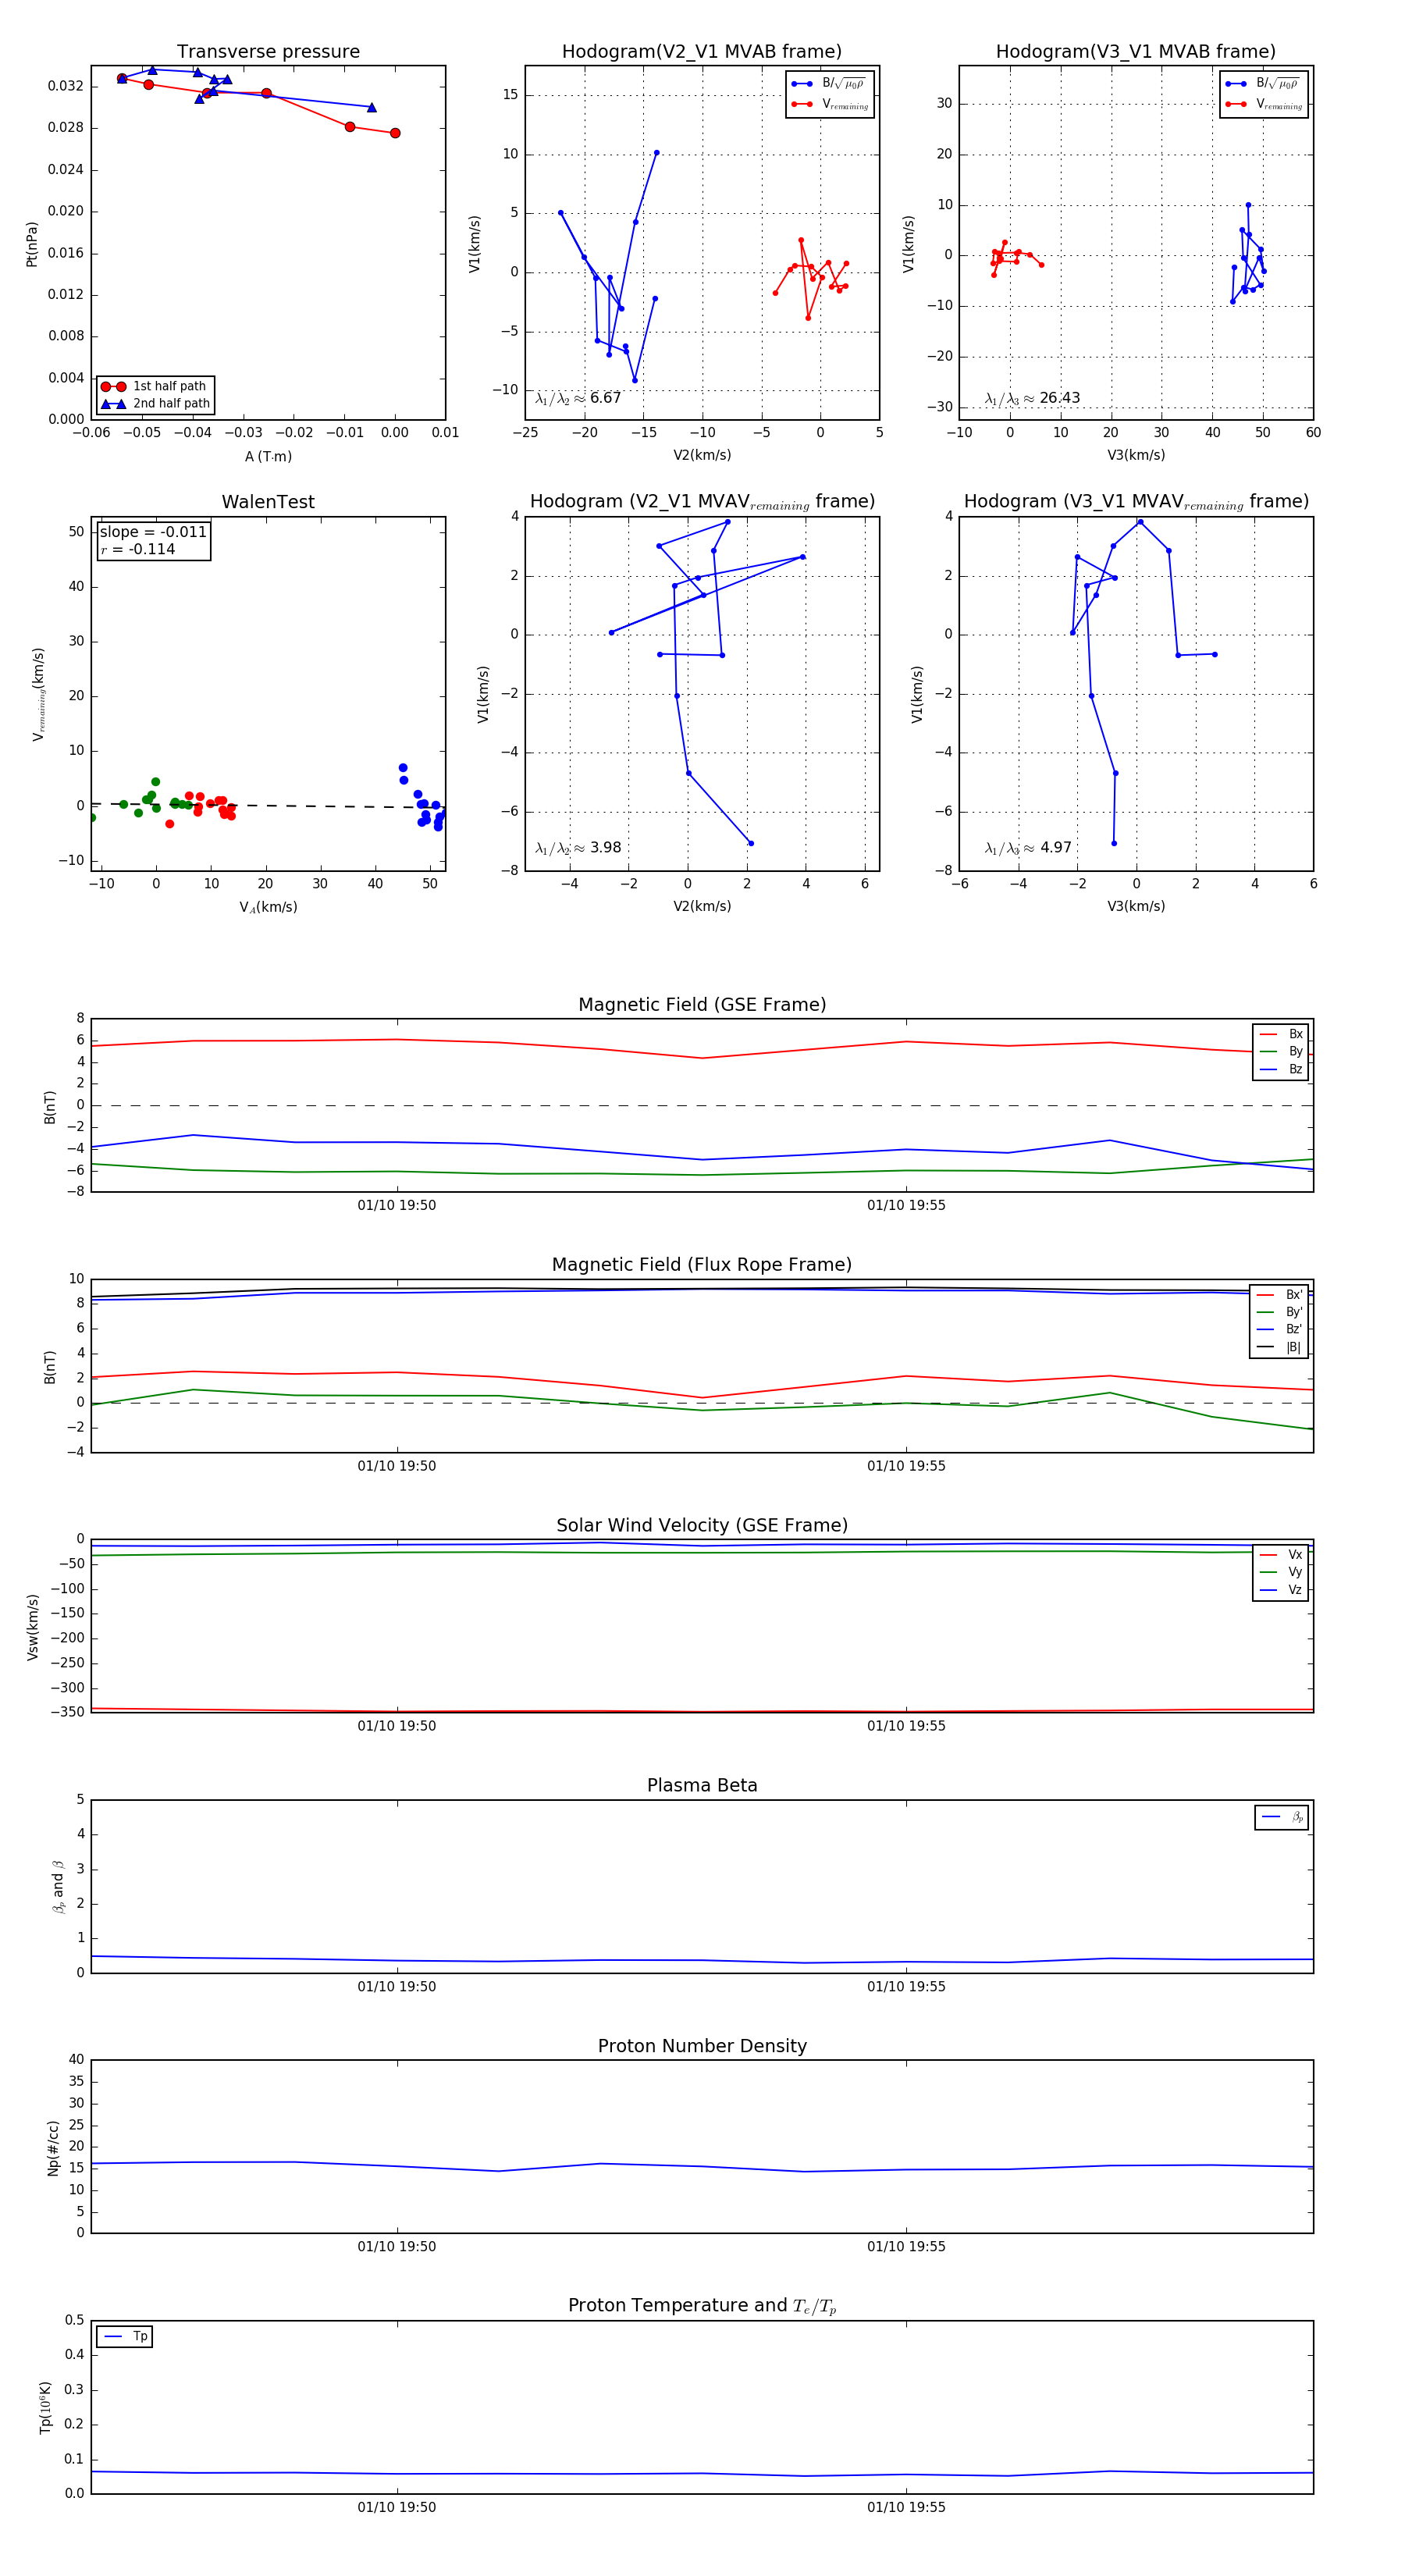Select the Vy legend entry in velocity plot

[x=1281, y=1572]
